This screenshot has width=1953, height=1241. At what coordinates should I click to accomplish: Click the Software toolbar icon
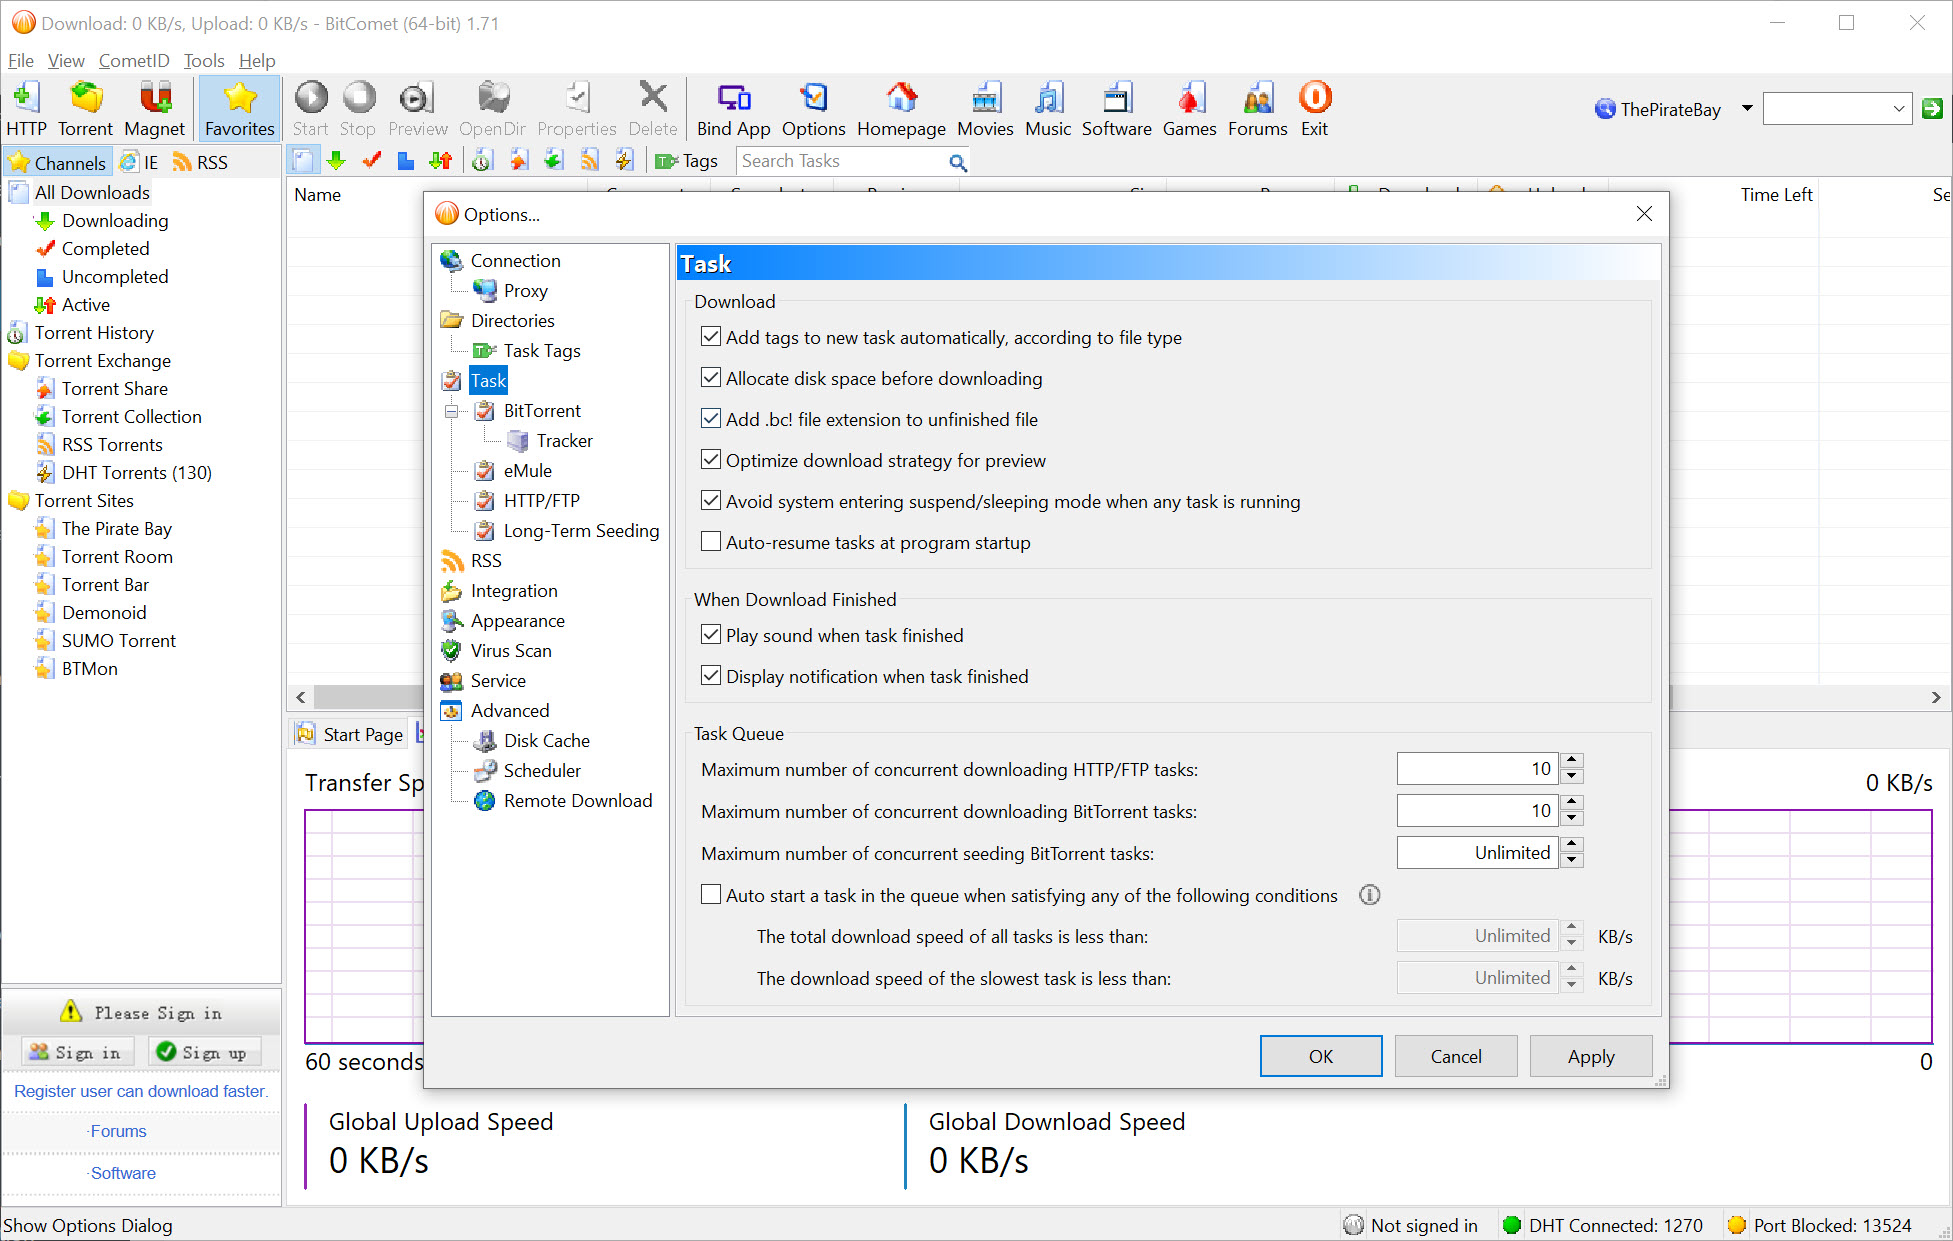[x=1116, y=109]
